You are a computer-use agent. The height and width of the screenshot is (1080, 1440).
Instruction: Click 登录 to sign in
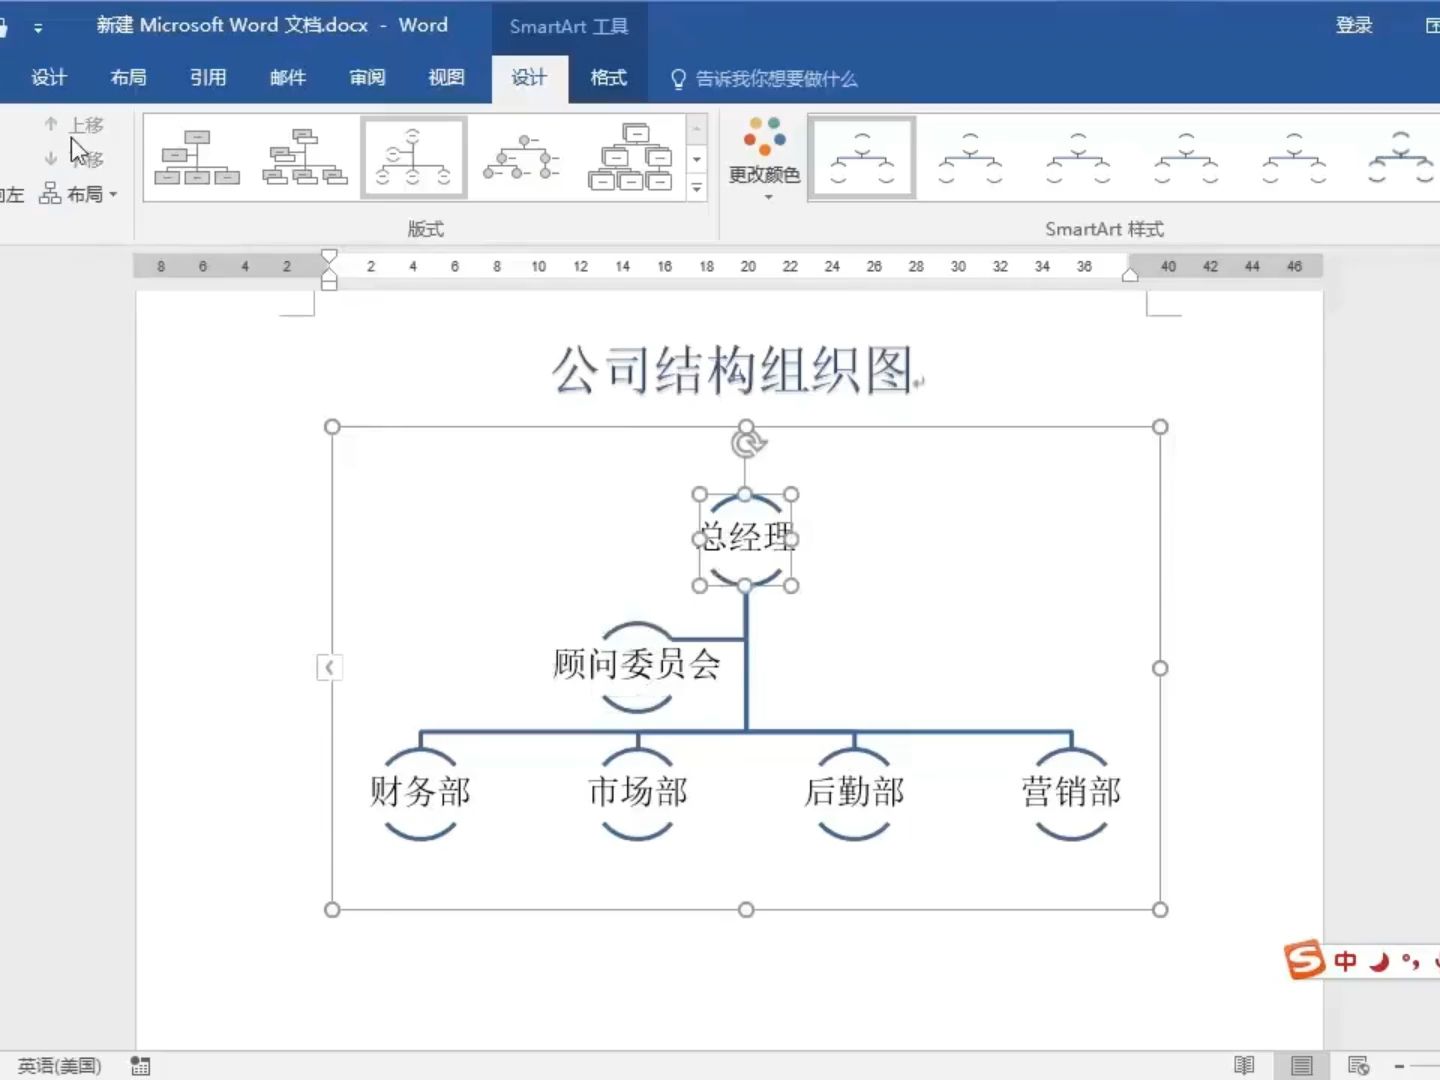coord(1355,25)
